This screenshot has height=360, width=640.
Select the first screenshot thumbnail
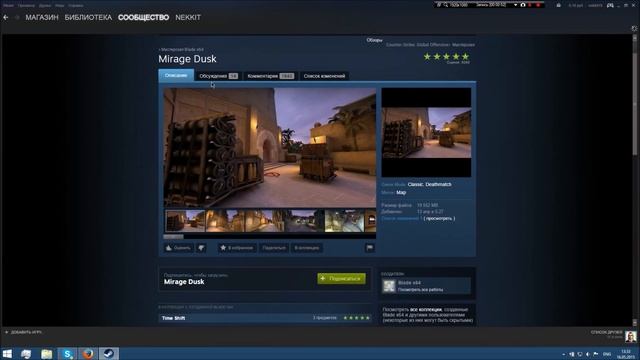[x=185, y=221]
